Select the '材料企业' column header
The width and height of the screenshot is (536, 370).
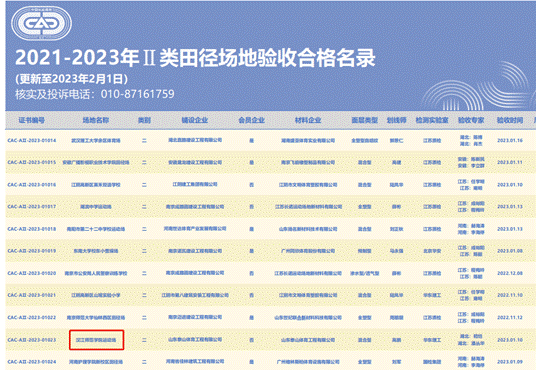click(308, 120)
